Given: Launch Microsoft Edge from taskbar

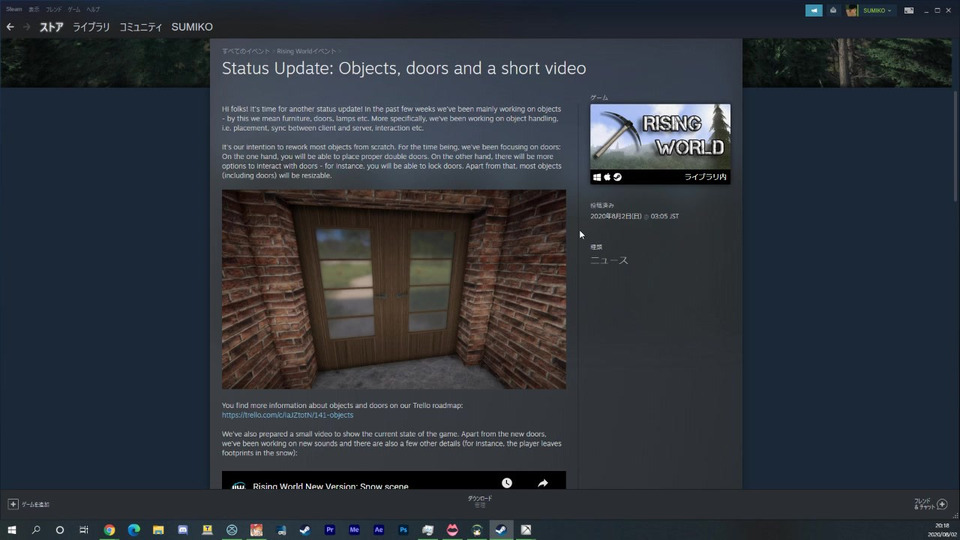Looking at the screenshot, I should (133, 530).
